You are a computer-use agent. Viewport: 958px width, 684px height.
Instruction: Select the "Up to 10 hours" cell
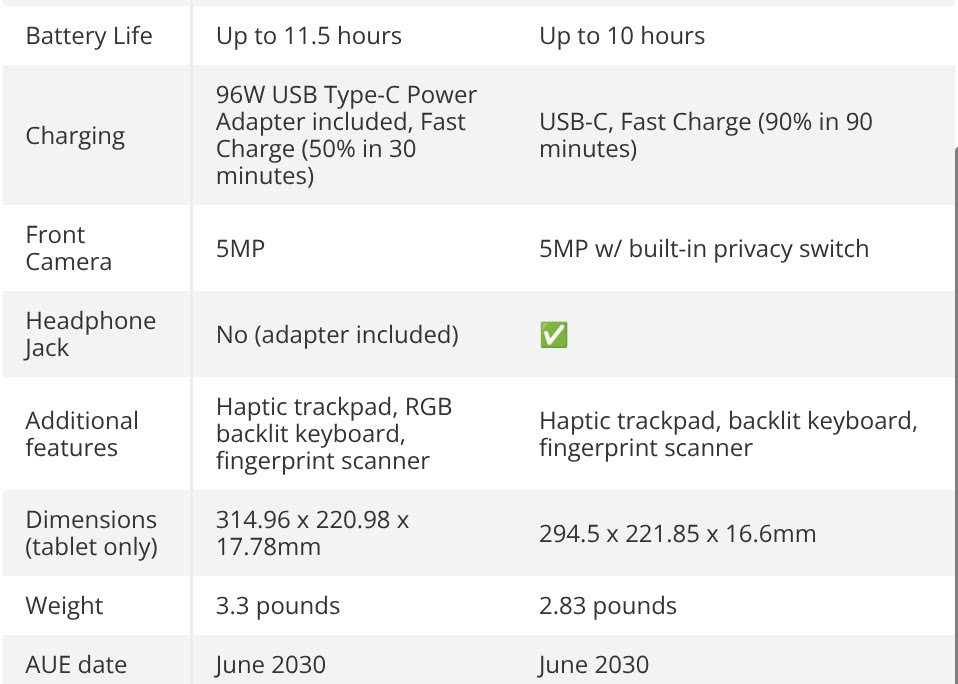point(622,36)
